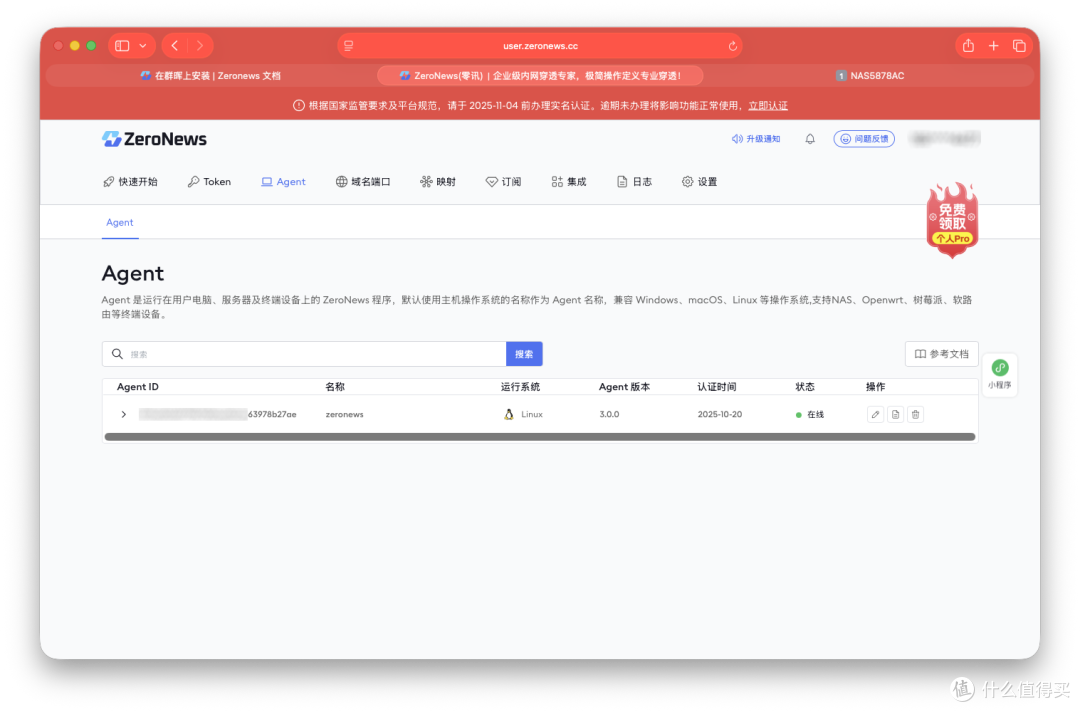This screenshot has width=1080, height=712.
Task: Click the 3.0.0 agent version cell
Action: coord(609,415)
